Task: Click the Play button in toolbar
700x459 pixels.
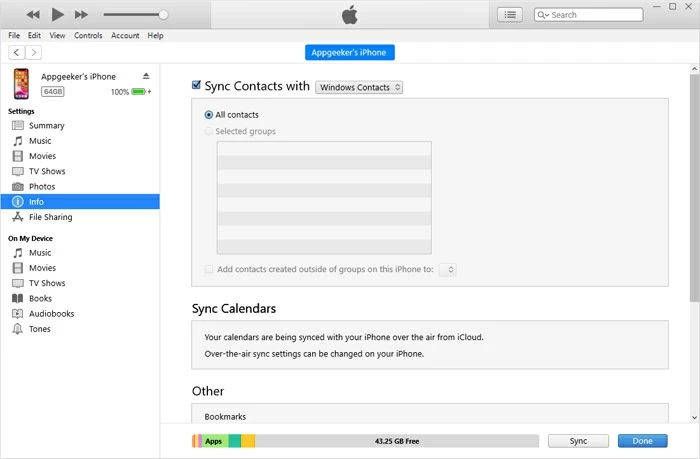Action: pyautogui.click(x=57, y=14)
